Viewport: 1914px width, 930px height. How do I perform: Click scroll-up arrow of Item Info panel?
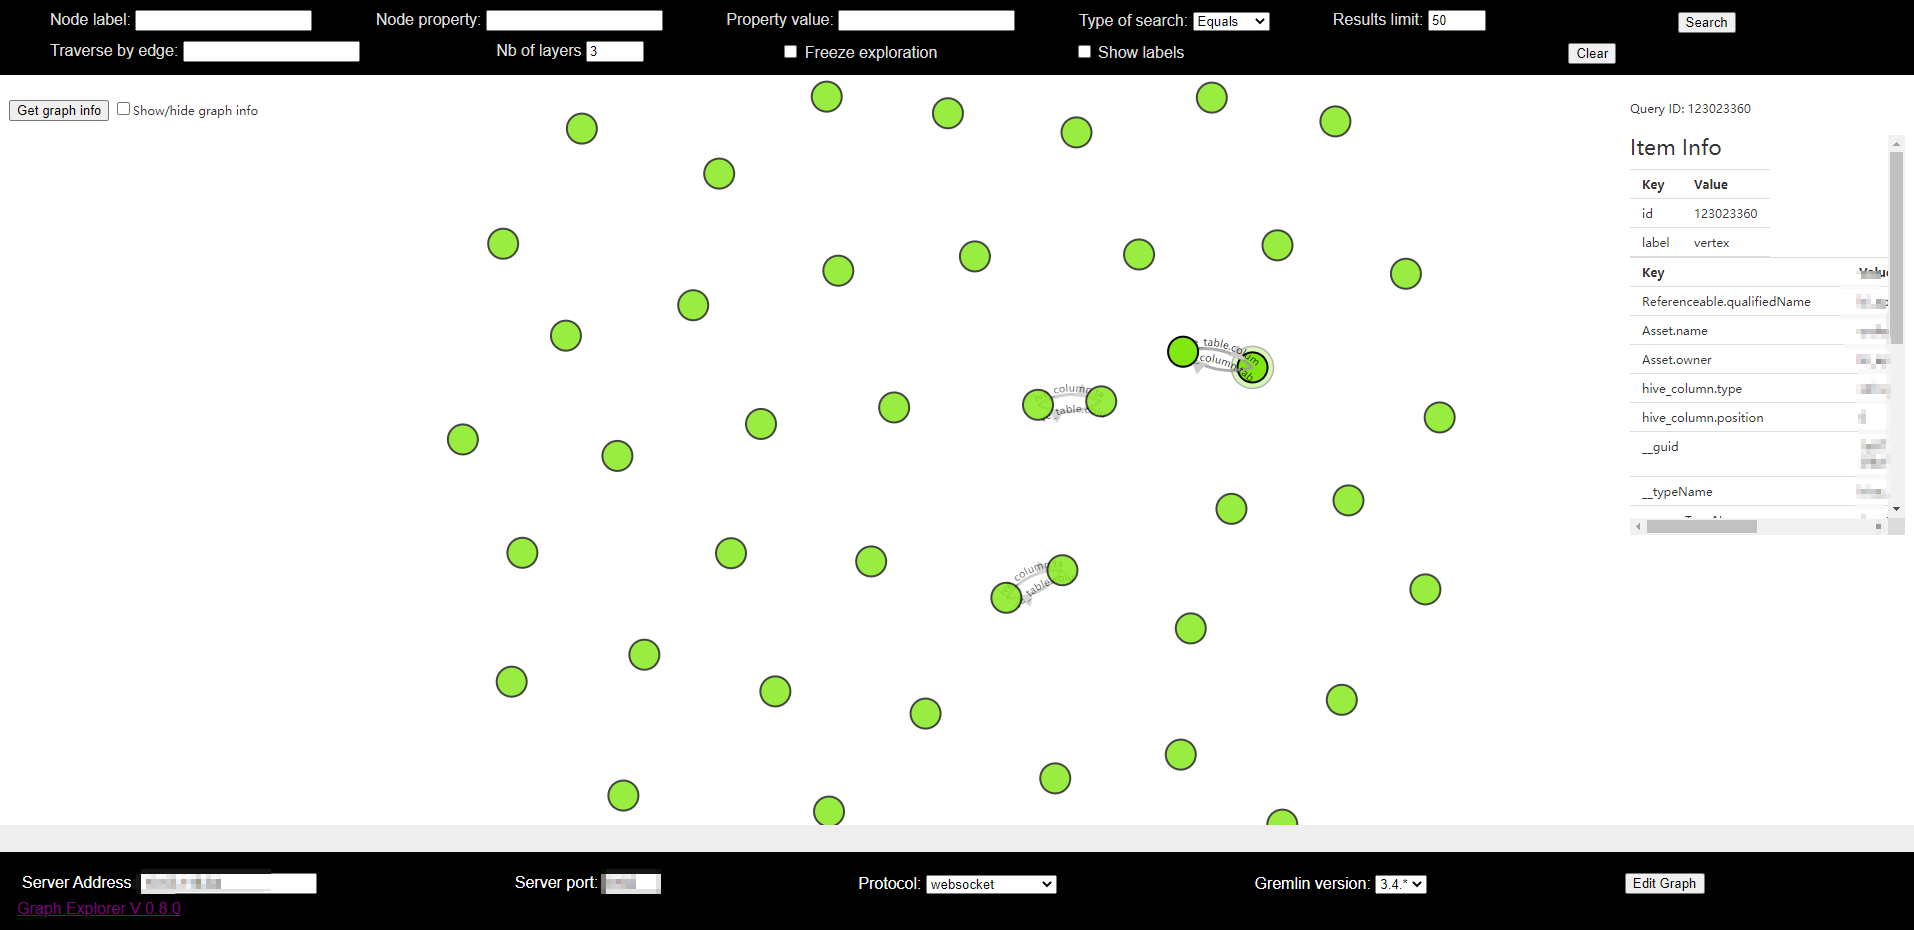tap(1896, 144)
